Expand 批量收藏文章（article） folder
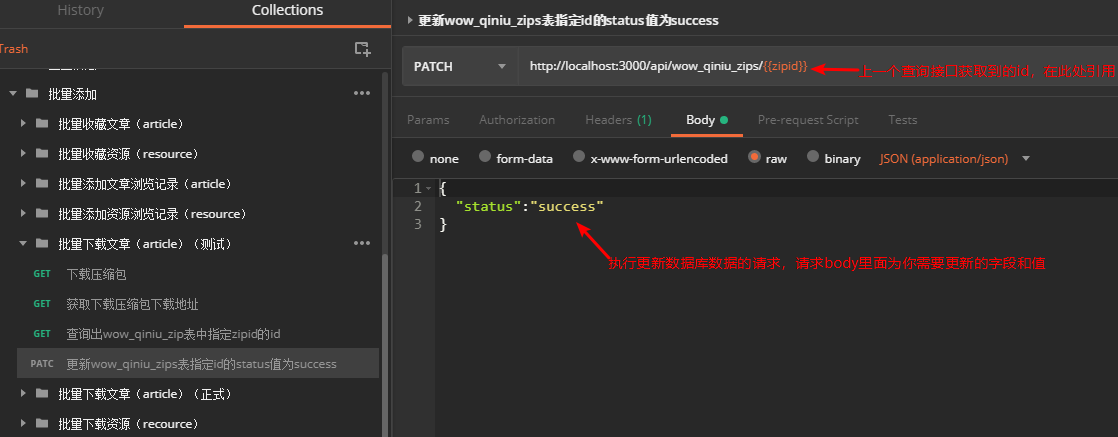Screen dimensions: 1118x437 coord(24,123)
